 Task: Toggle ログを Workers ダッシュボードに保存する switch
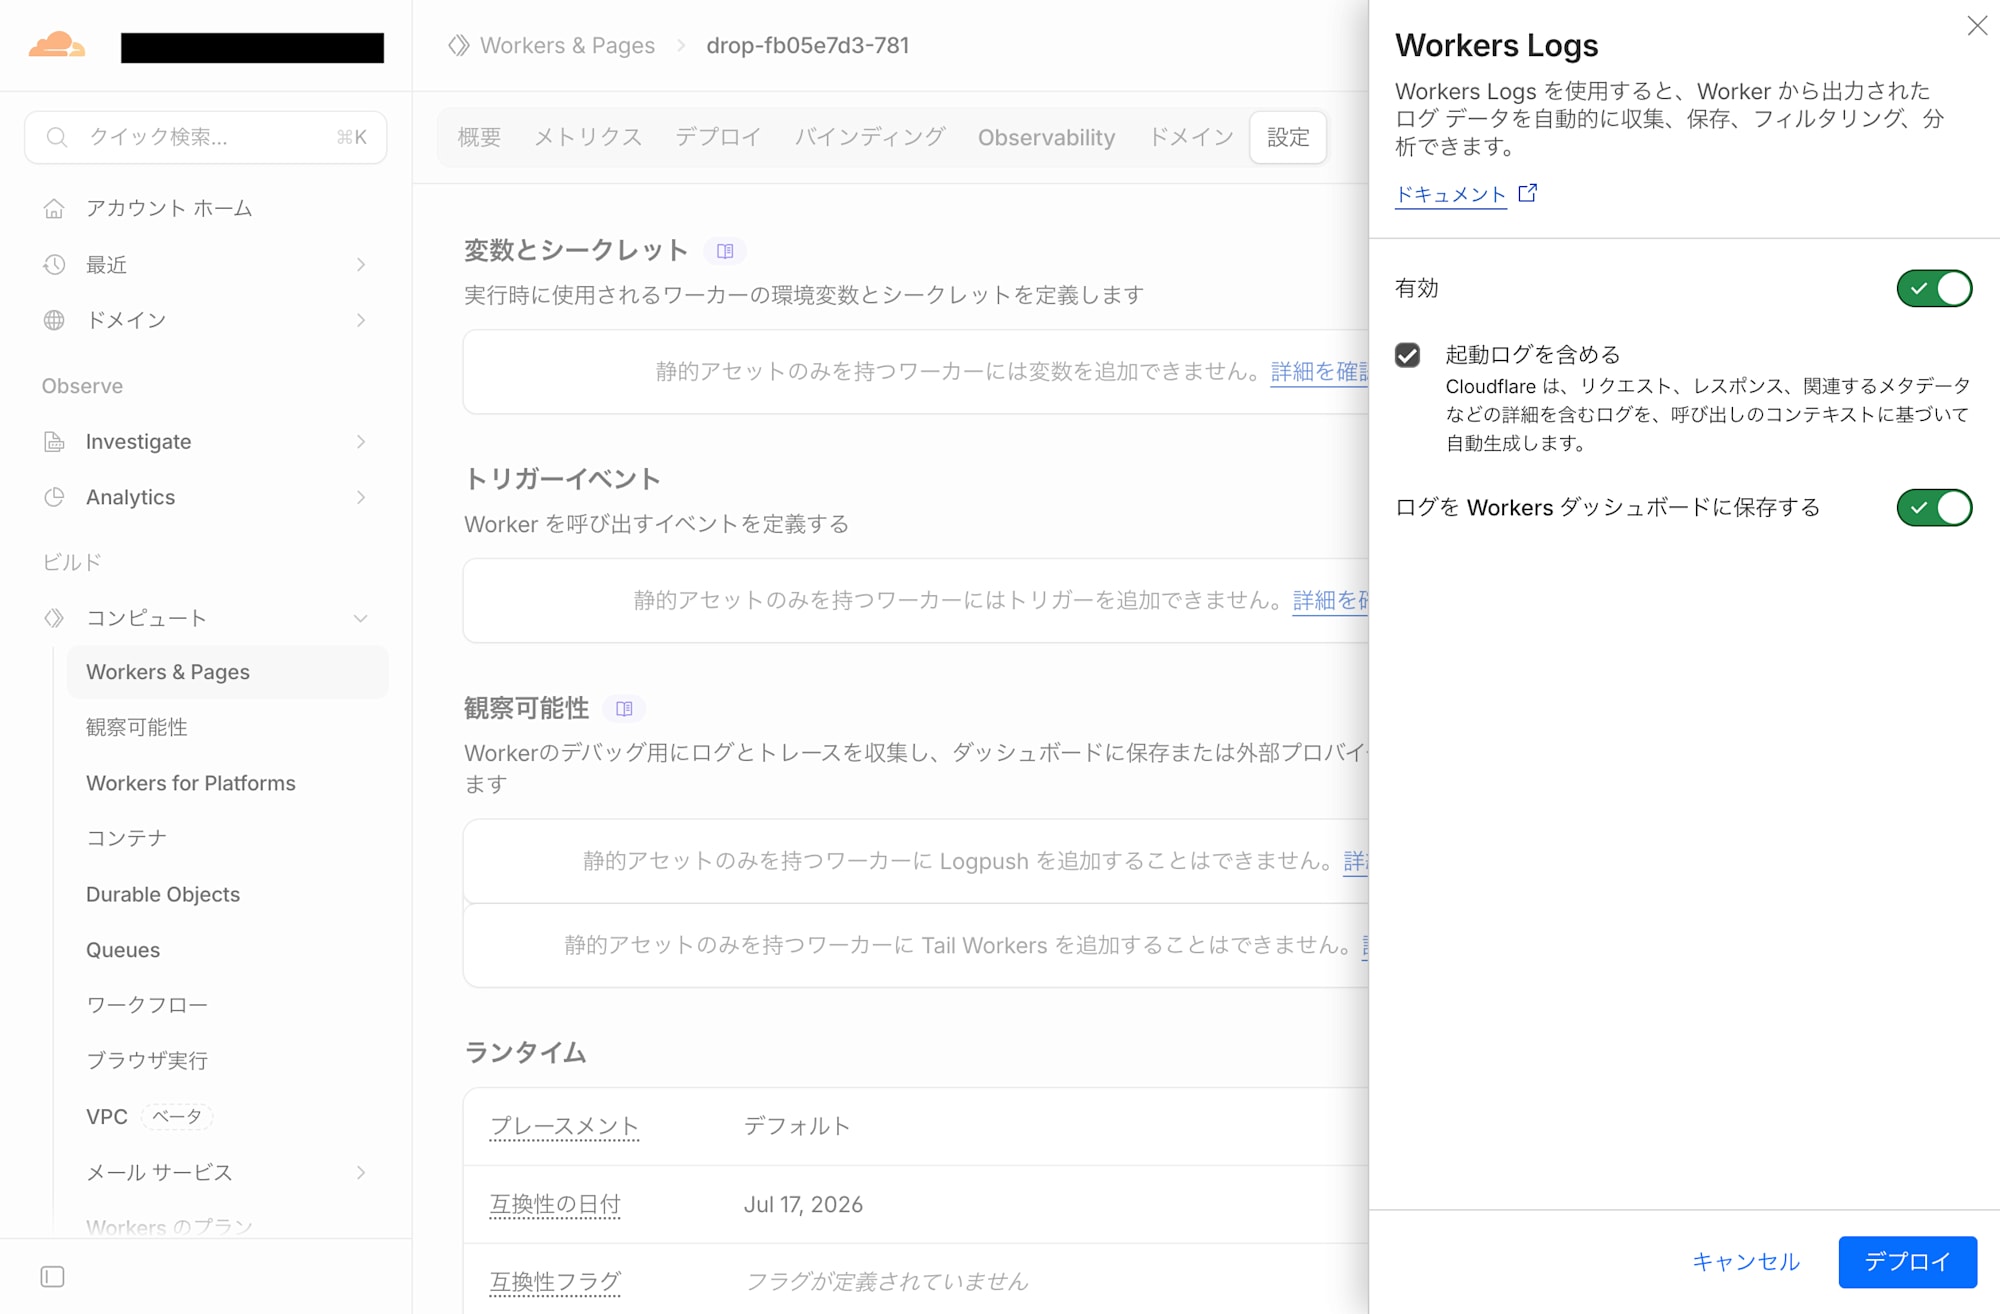tap(1934, 507)
